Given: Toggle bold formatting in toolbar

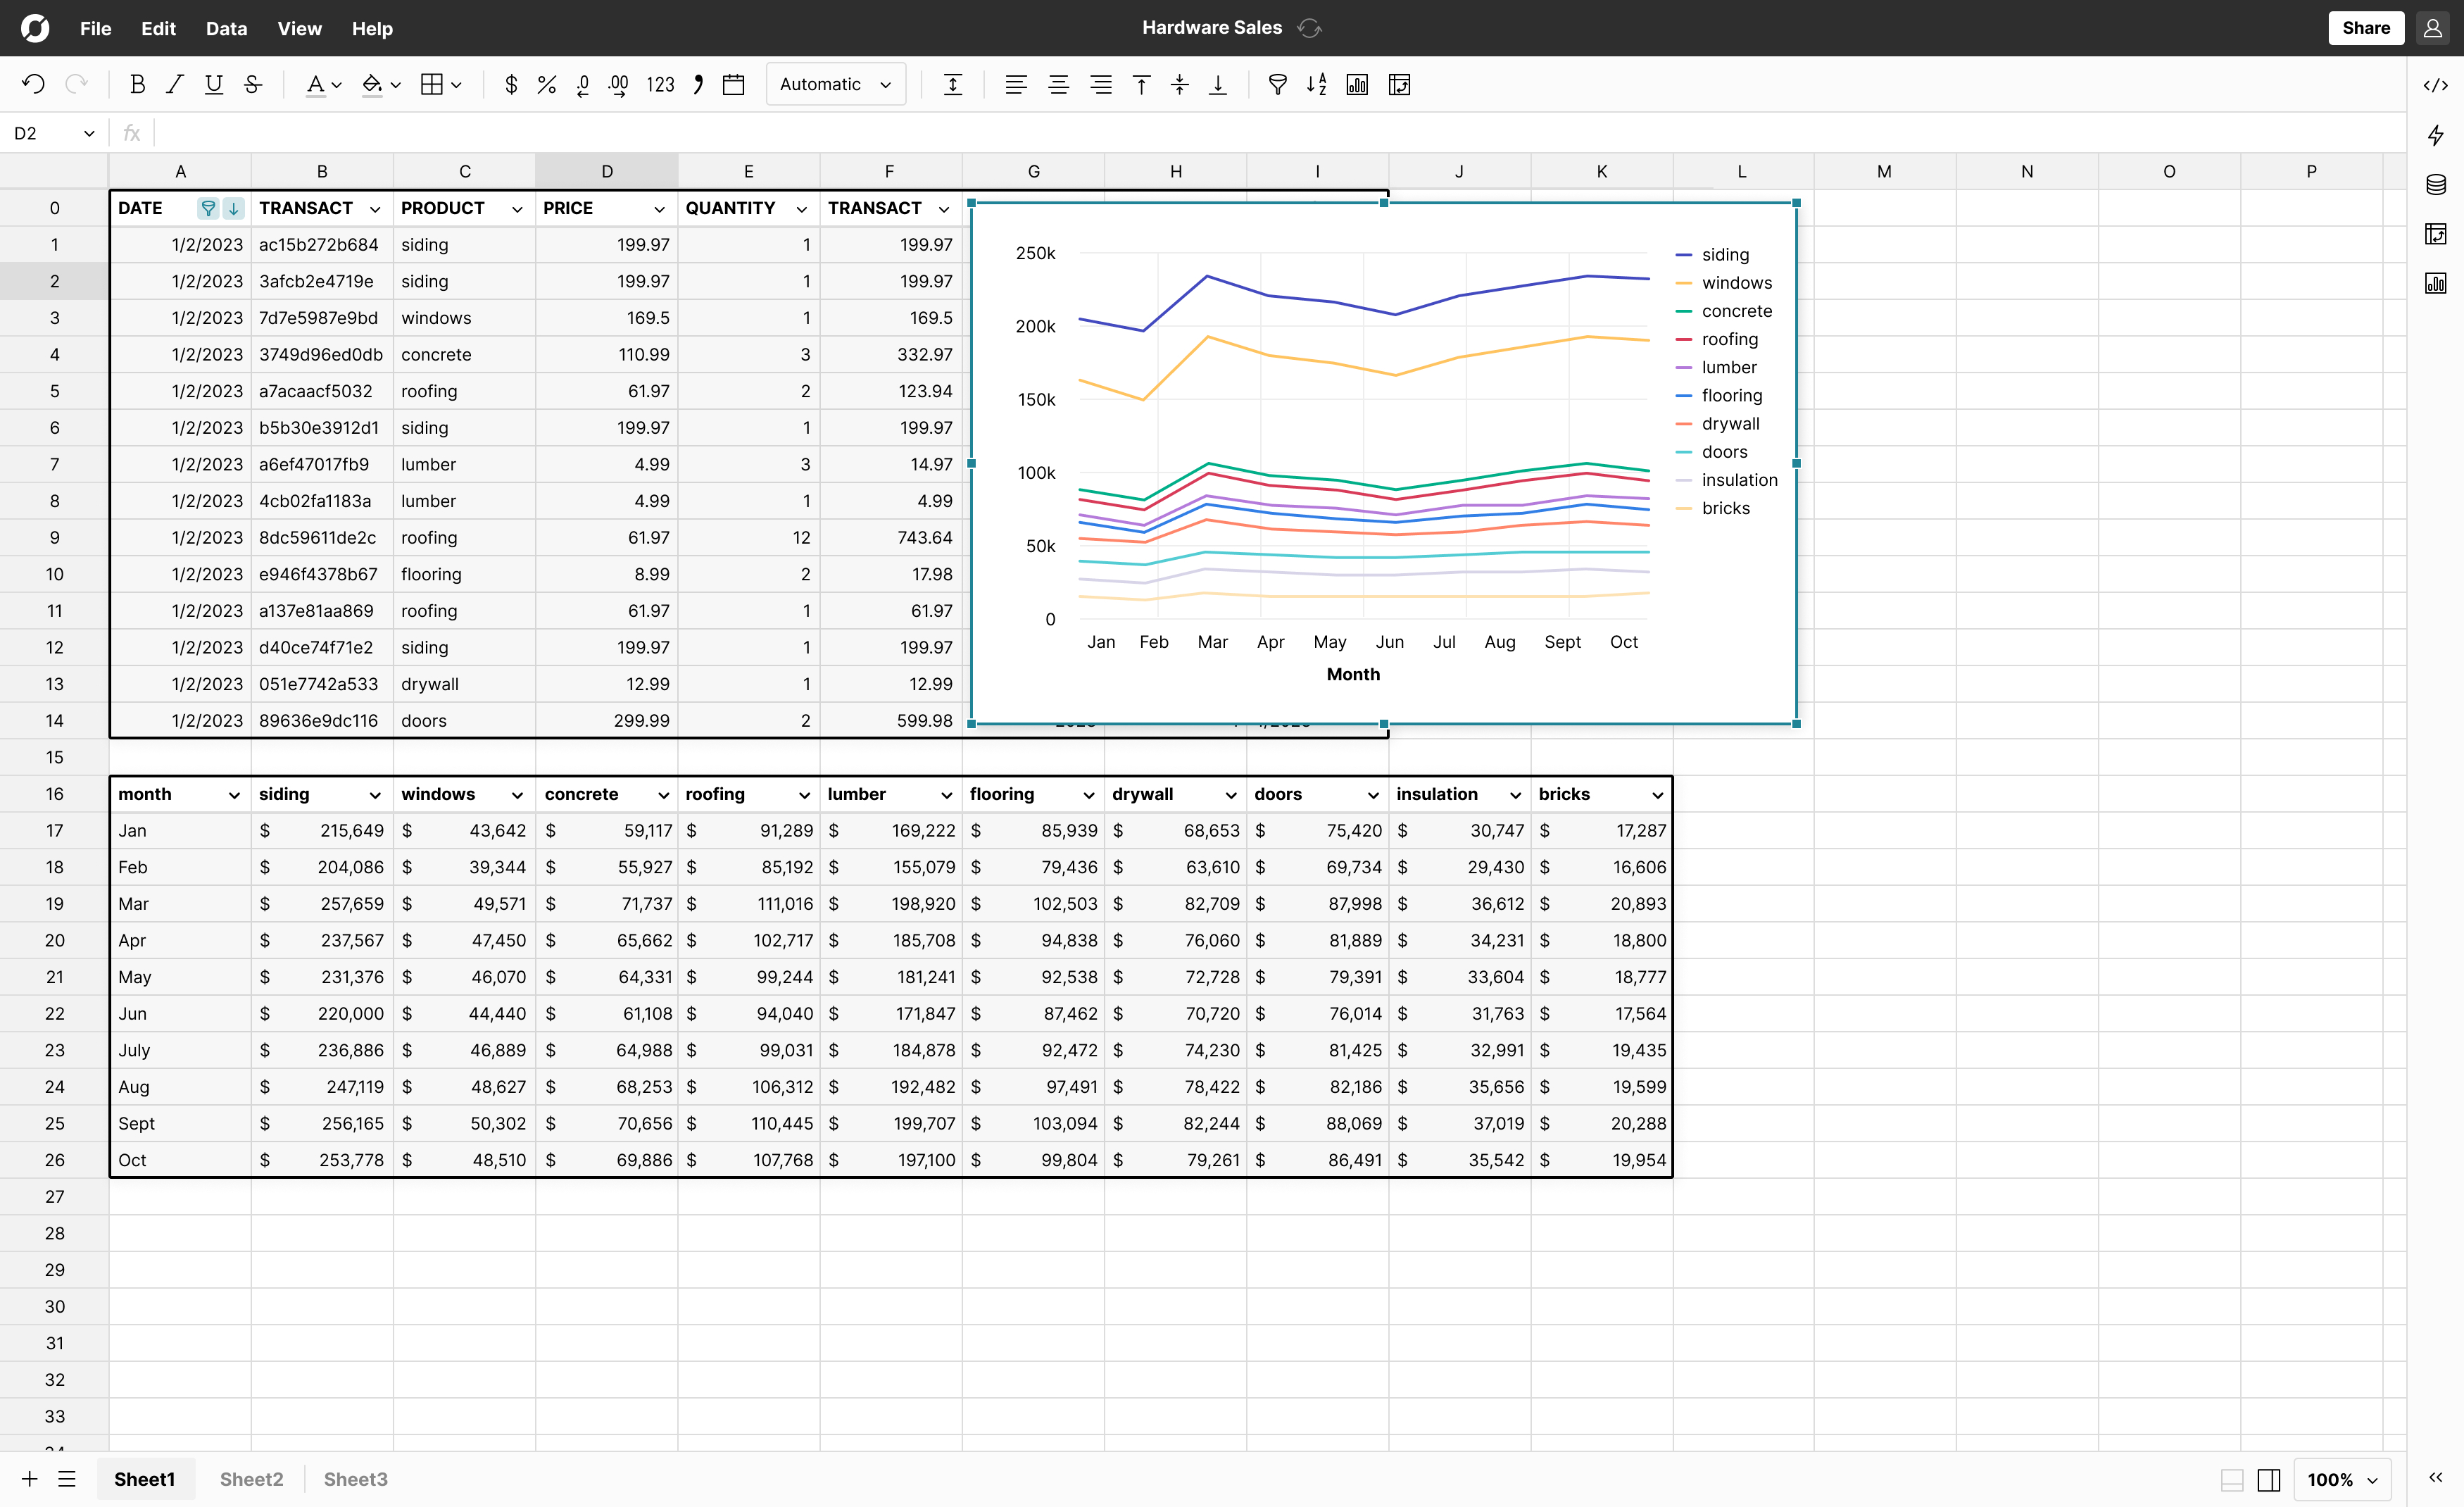Looking at the screenshot, I should point(138,85).
